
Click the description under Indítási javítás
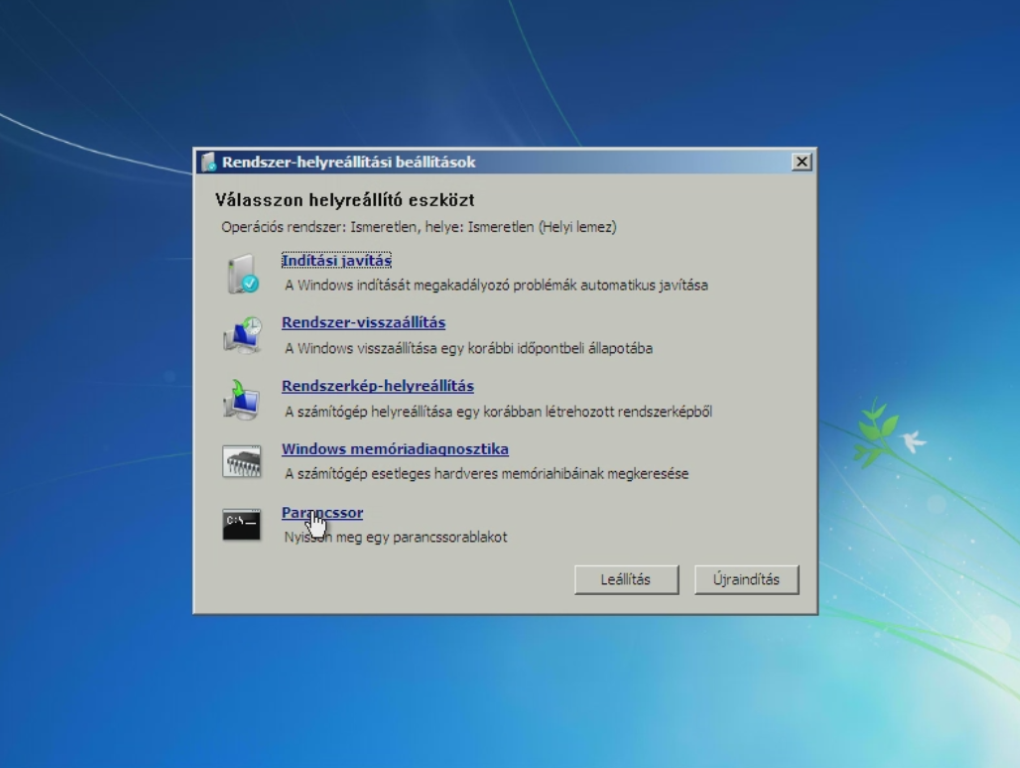pyautogui.click(x=496, y=285)
